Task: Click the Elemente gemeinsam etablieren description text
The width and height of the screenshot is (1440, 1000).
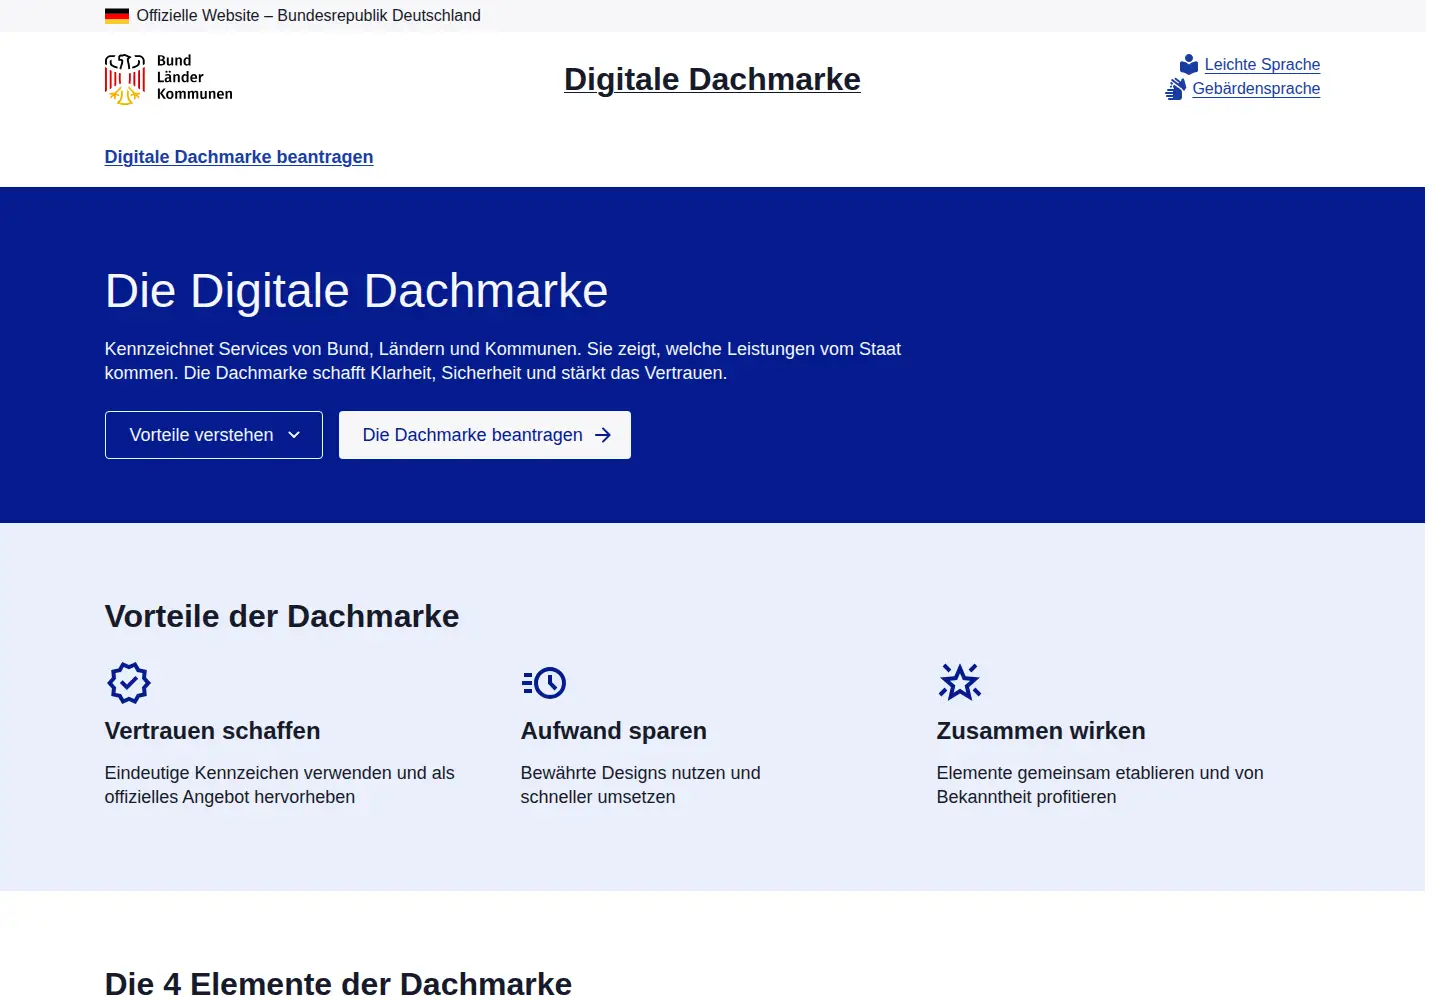Action: point(1100,785)
